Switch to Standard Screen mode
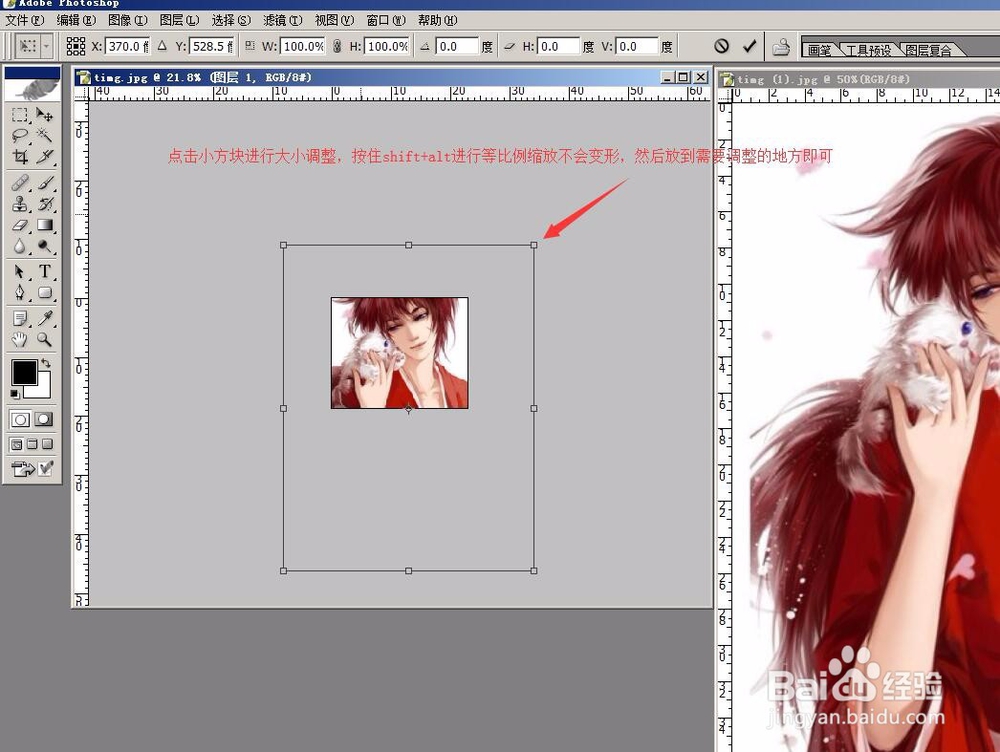 pos(17,445)
